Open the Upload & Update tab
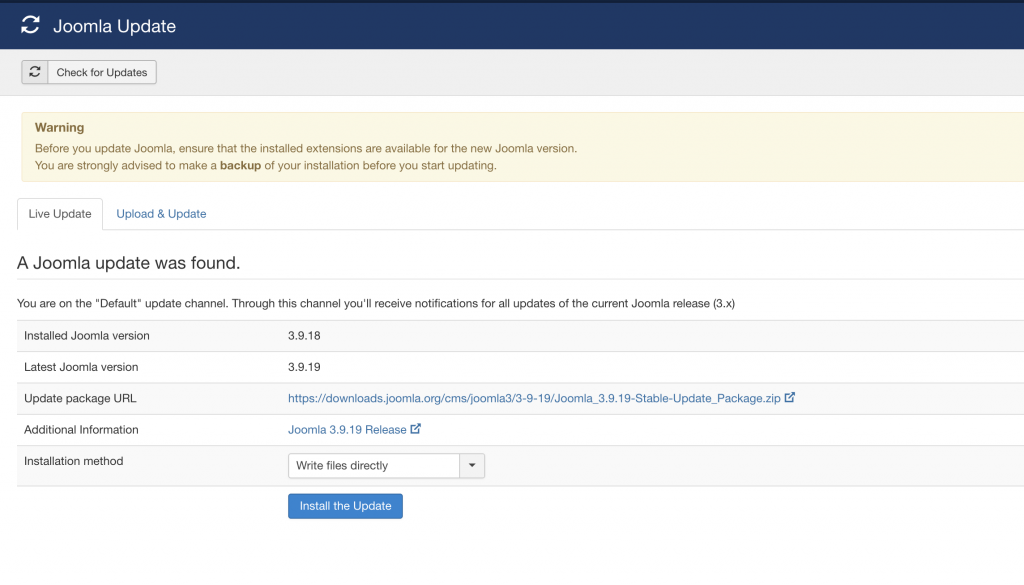 point(161,214)
